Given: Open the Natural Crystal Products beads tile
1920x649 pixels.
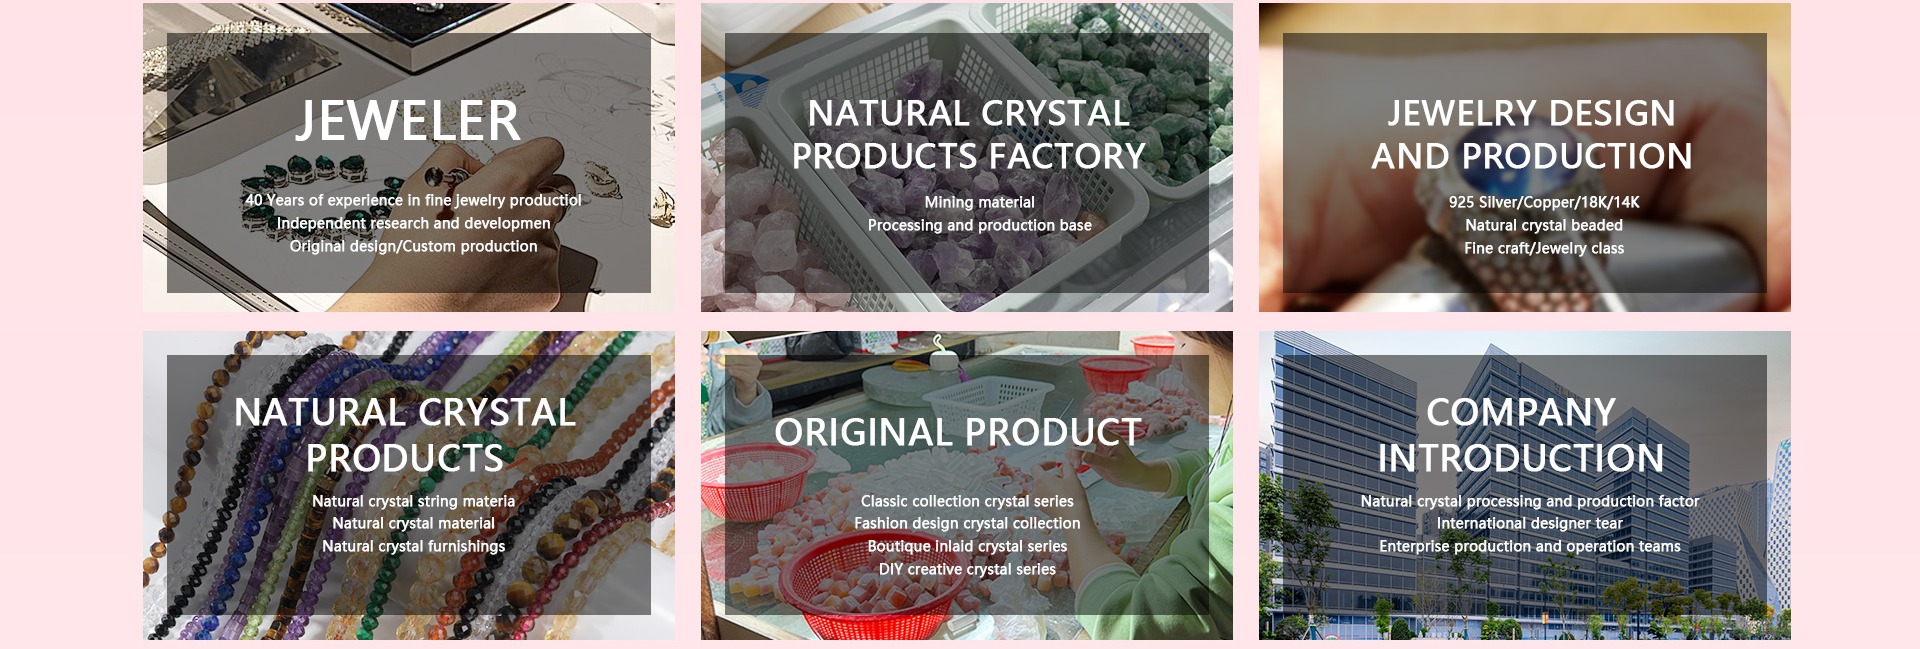Looking at the screenshot, I should coord(408,485).
